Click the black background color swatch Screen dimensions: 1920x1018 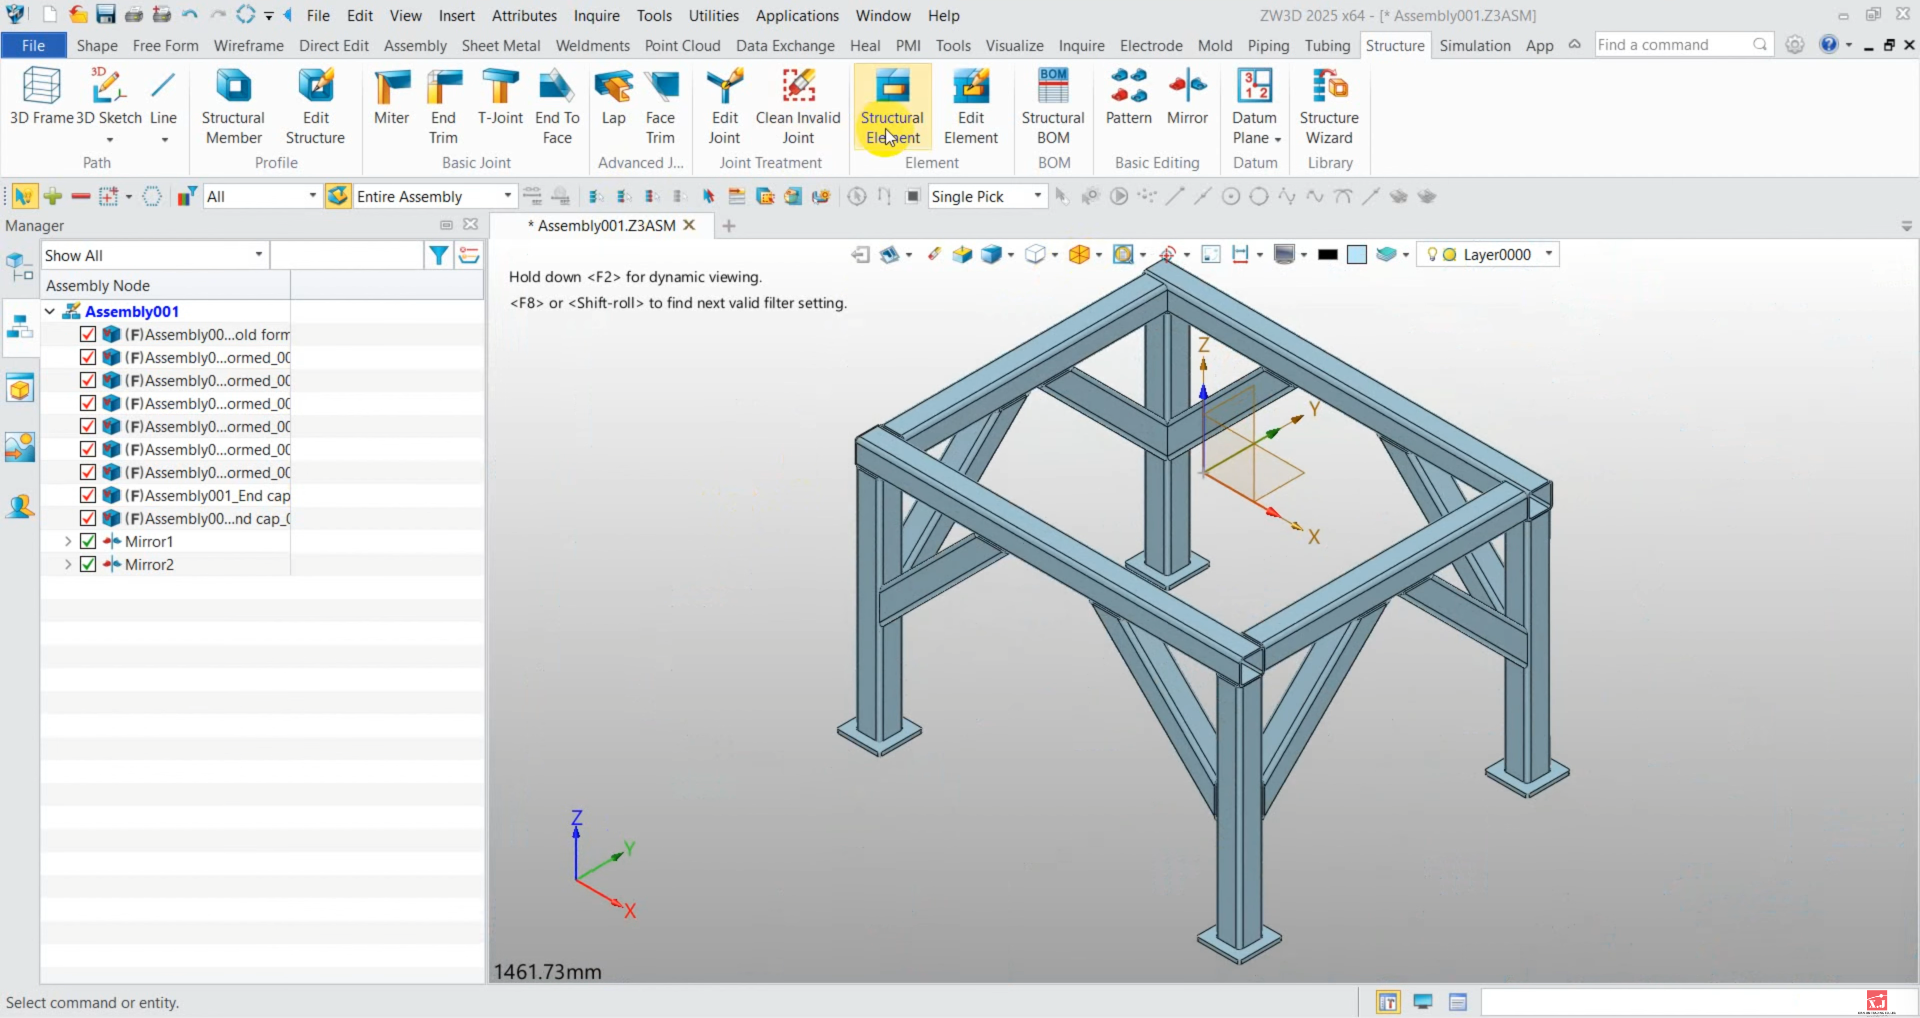1328,254
